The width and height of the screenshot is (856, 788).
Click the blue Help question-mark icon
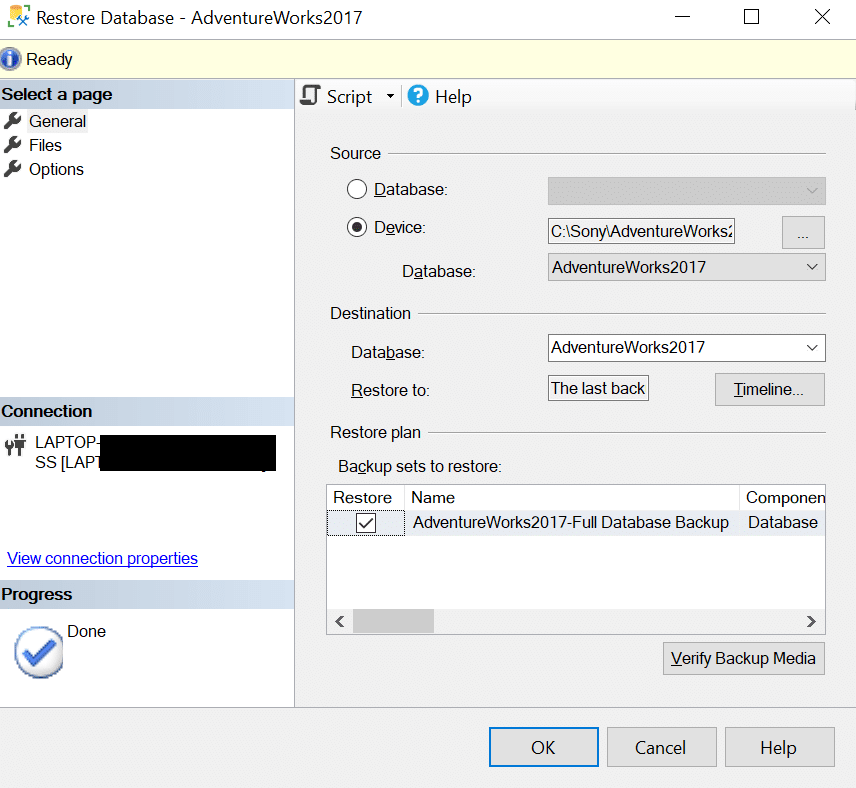tap(418, 96)
